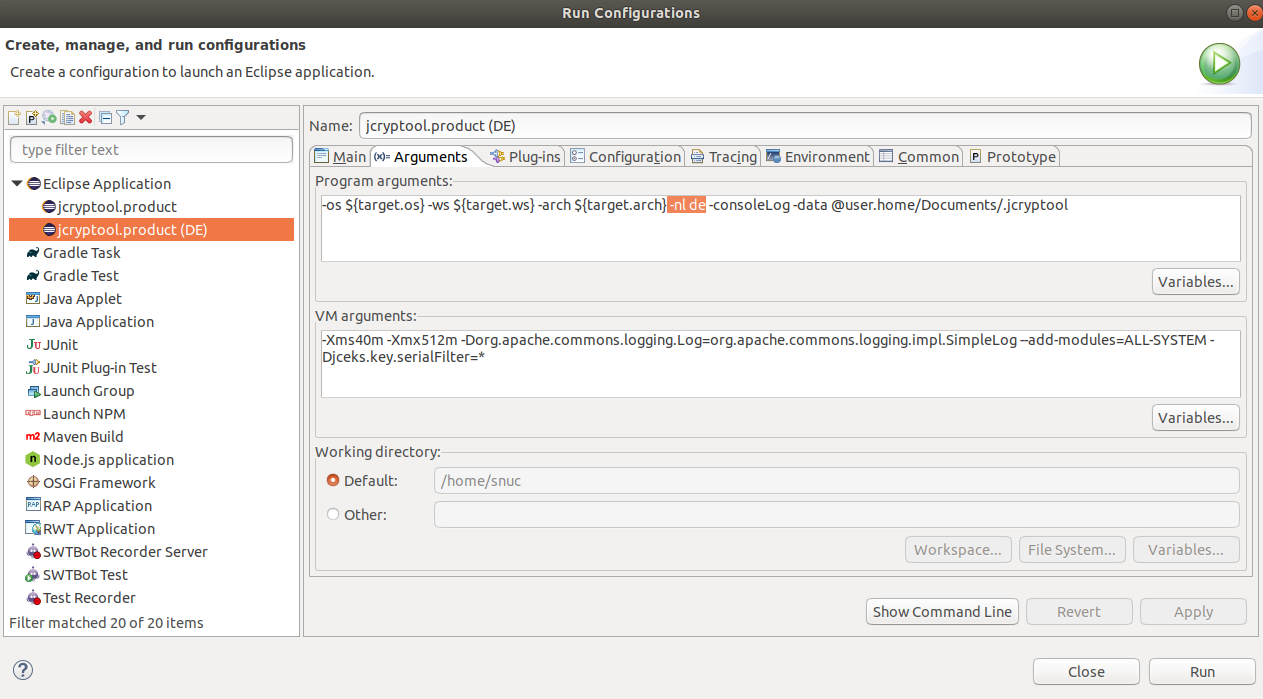Select the jcryptool.product (DE) configuration
Screen dimensions: 1263x699
(x=152, y=230)
